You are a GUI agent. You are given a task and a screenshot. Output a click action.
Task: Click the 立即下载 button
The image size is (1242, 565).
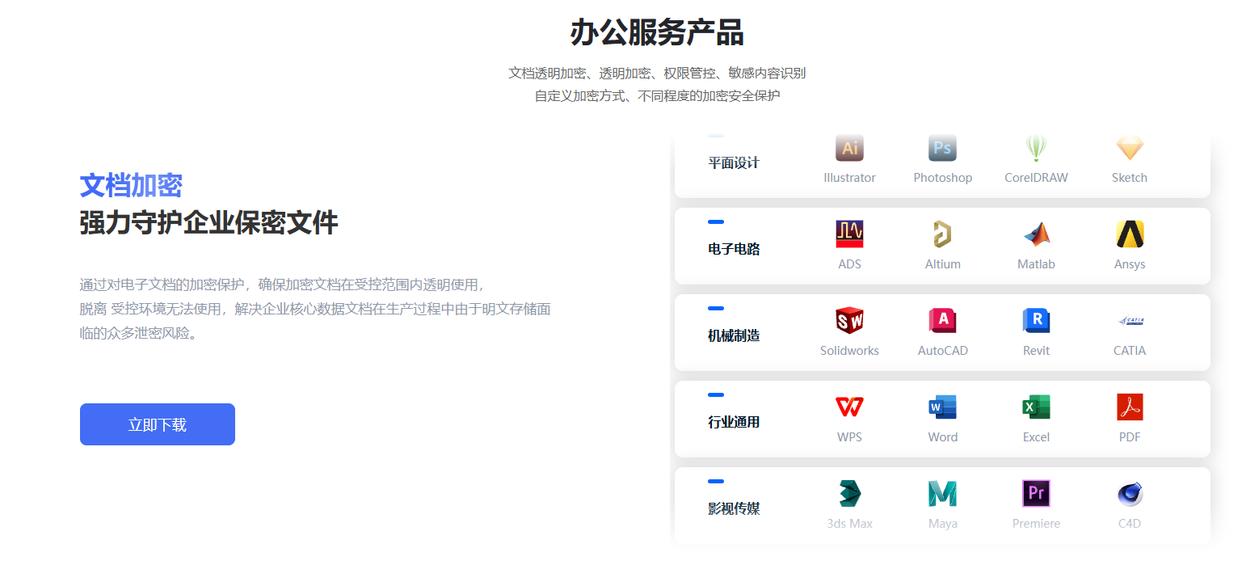click(x=157, y=424)
